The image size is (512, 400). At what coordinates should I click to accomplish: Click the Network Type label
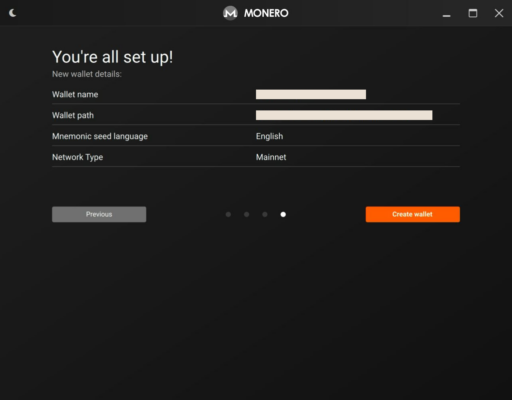click(77, 157)
